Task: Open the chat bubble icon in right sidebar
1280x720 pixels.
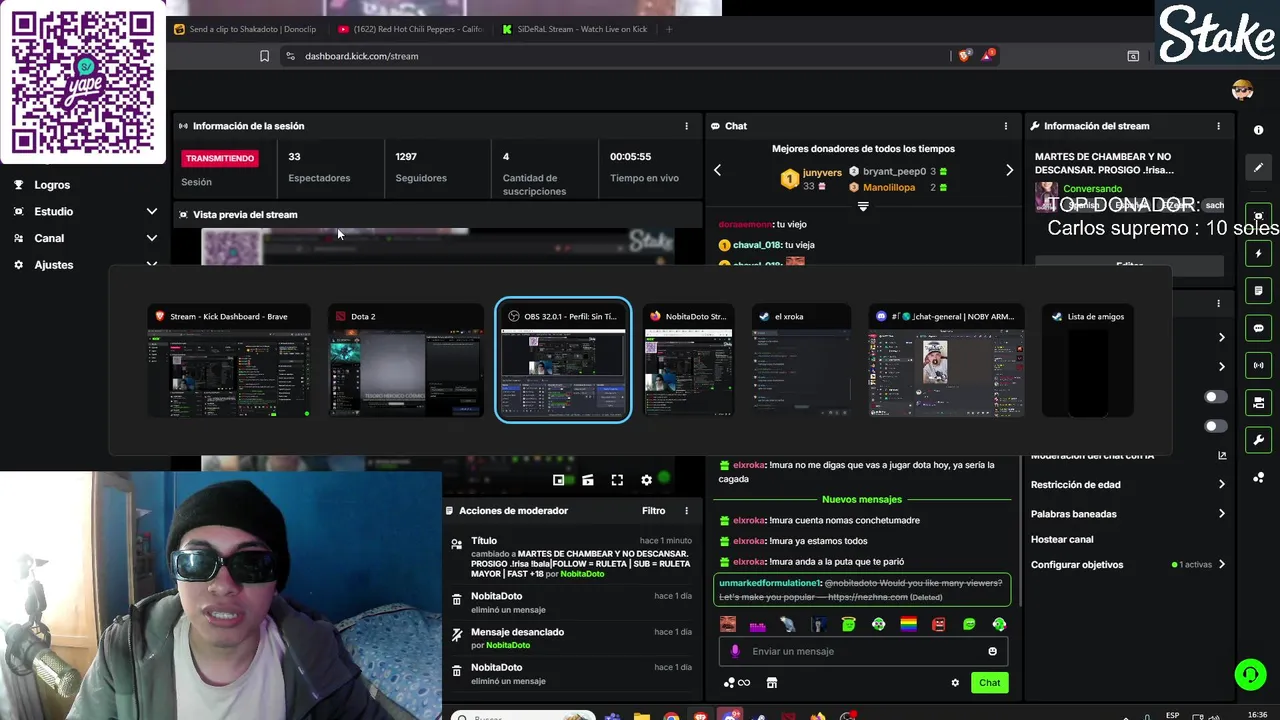Action: pyautogui.click(x=1258, y=328)
